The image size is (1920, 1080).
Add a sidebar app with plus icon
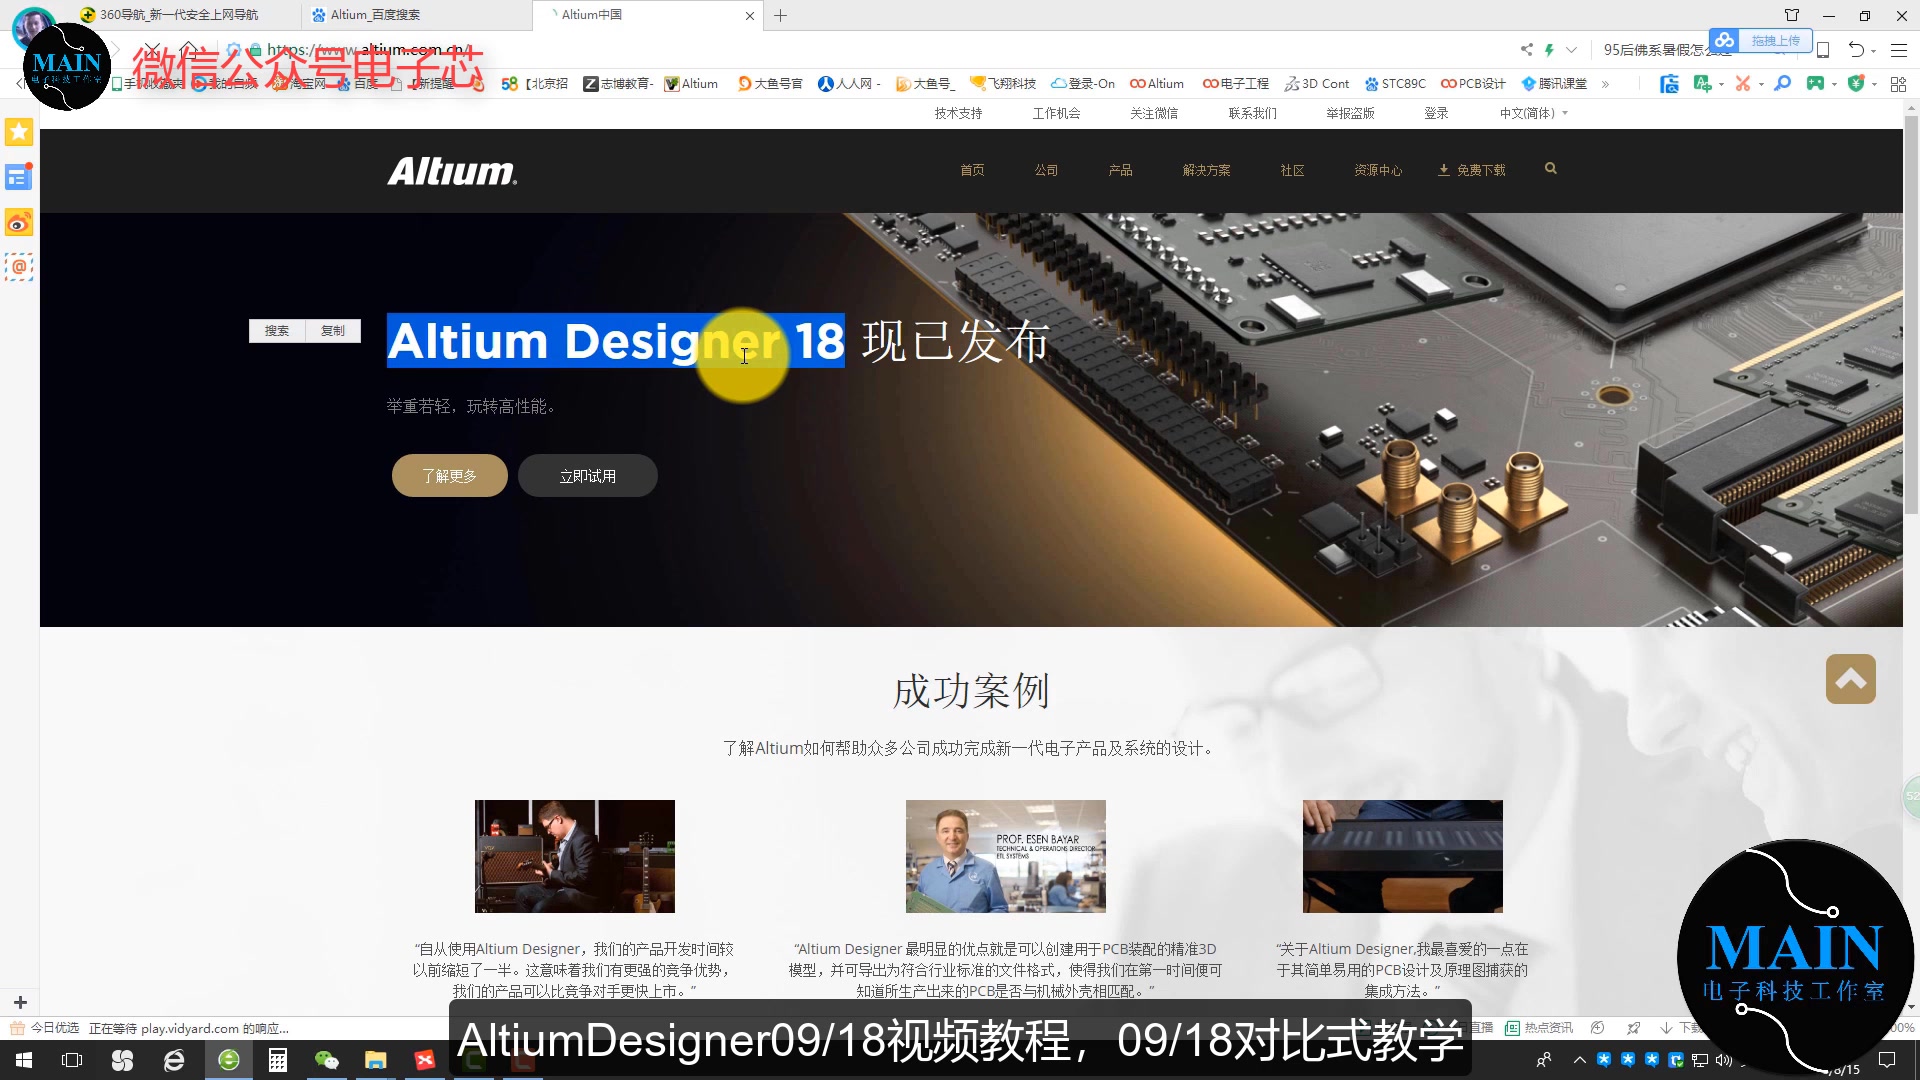20,1002
